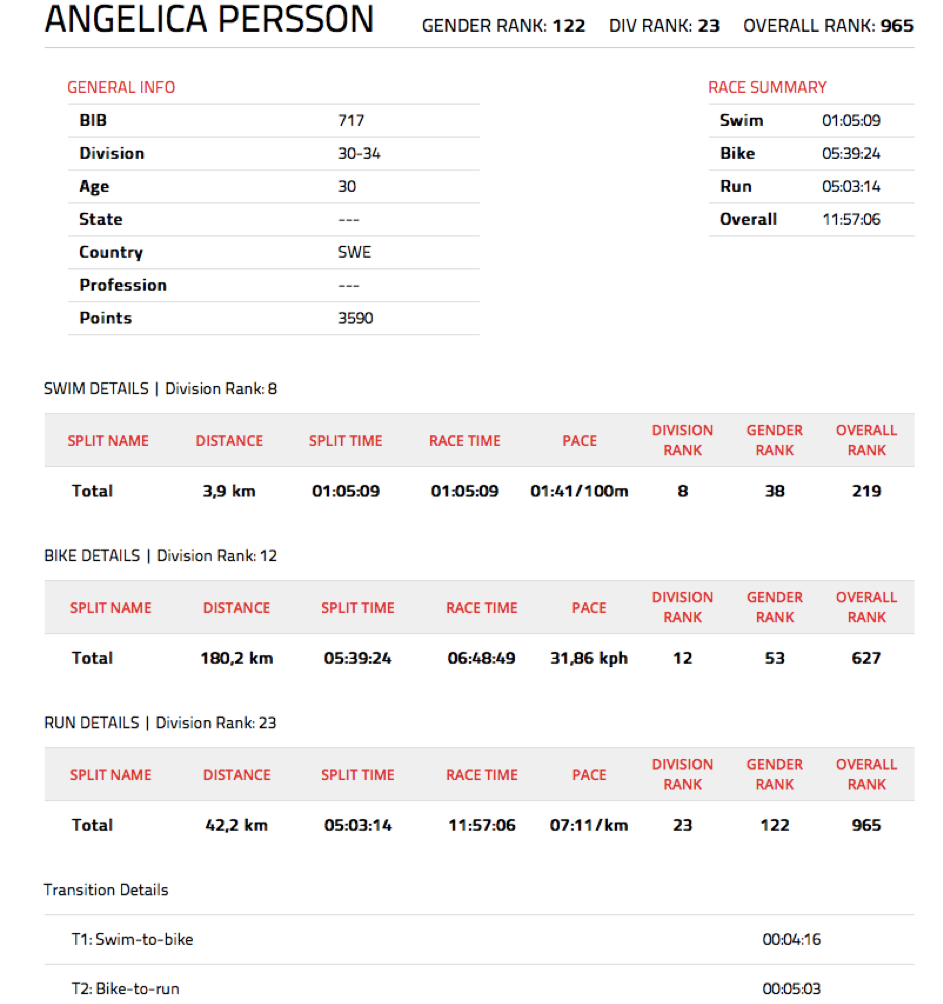Click the run pace 07:11/km value

589,826
